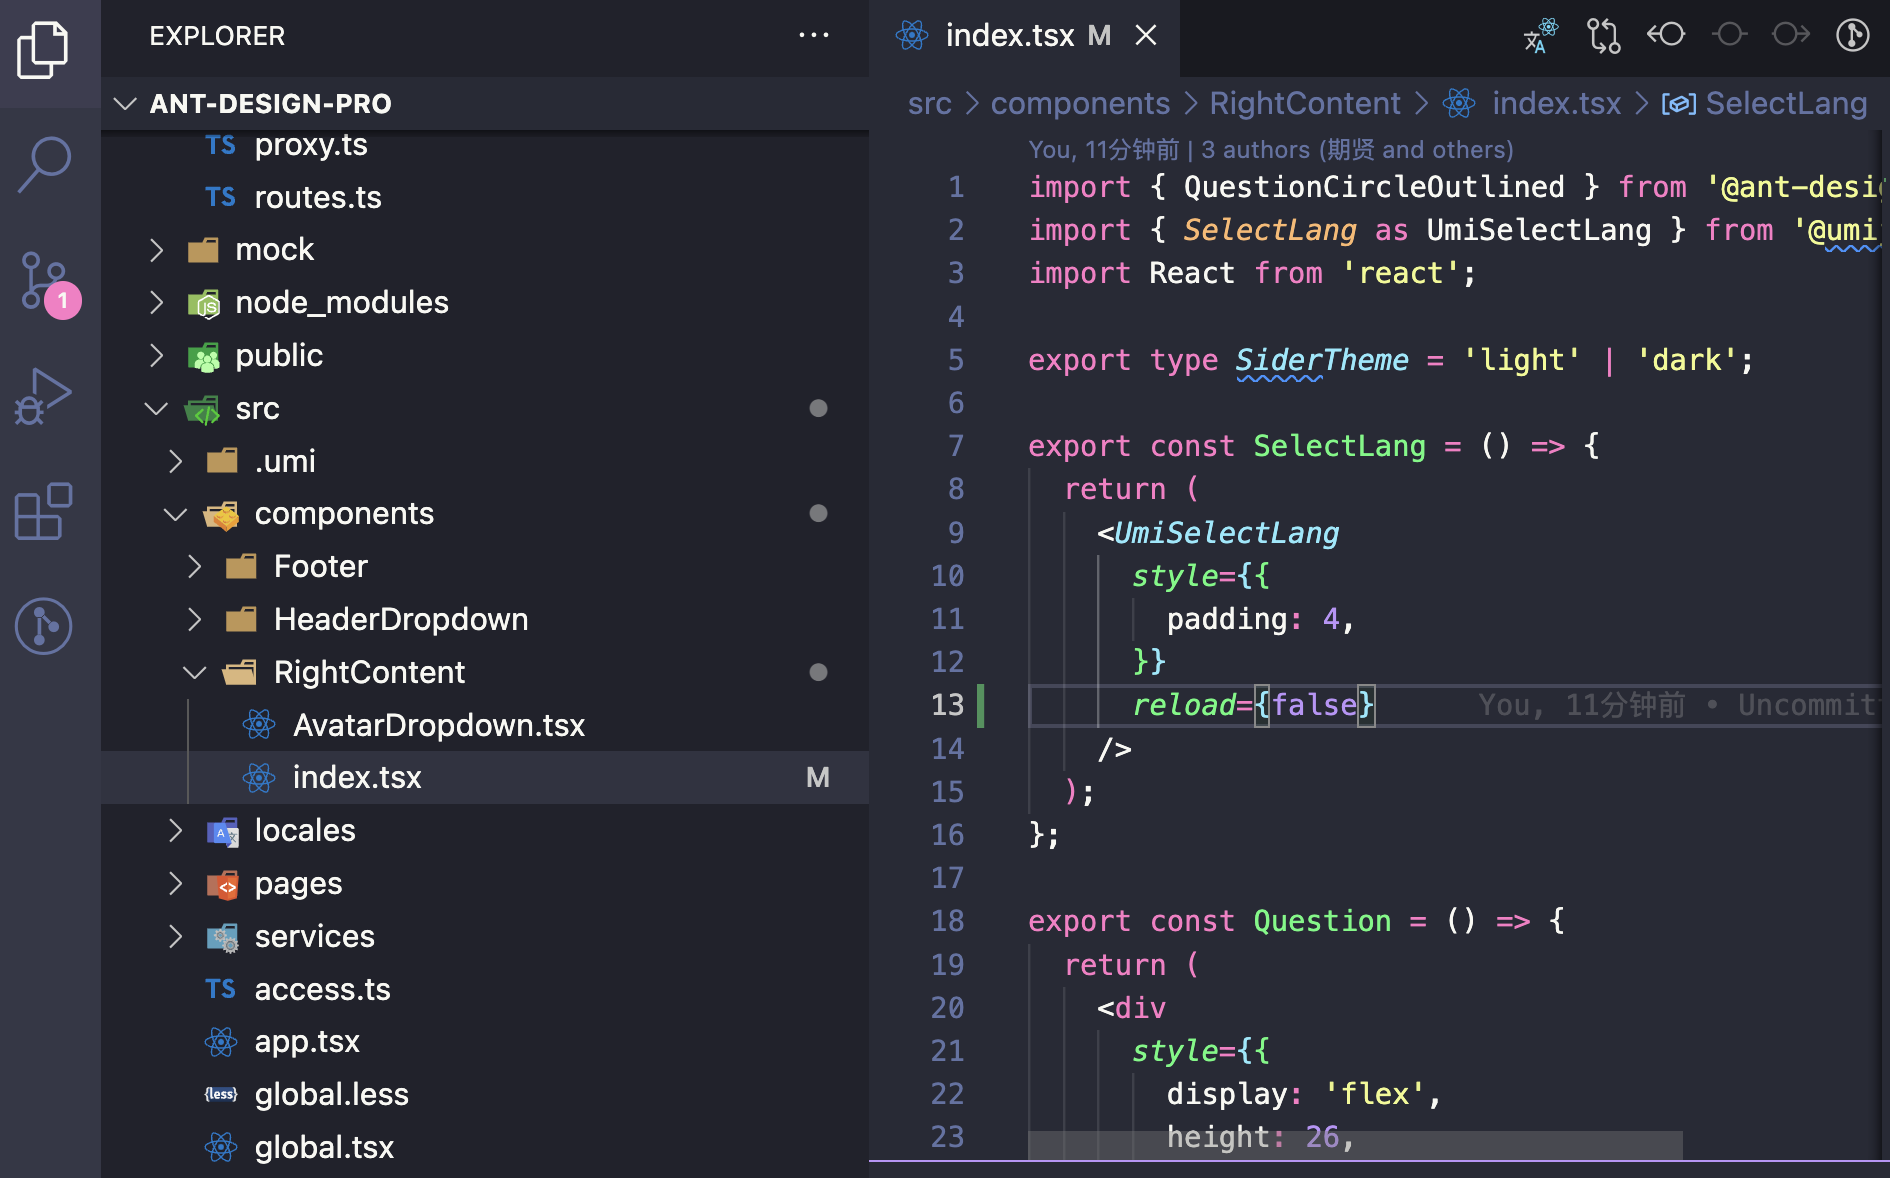1890x1178 pixels.
Task: Open the GitLens graph icon at sidebar bottom
Action: pos(44,627)
